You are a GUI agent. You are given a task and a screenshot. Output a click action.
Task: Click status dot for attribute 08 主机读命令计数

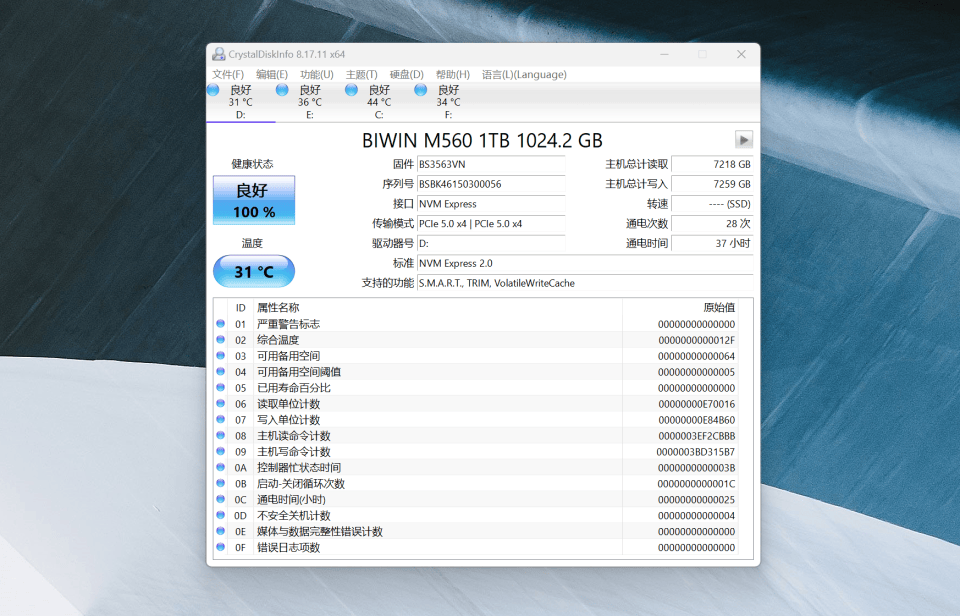pos(220,435)
